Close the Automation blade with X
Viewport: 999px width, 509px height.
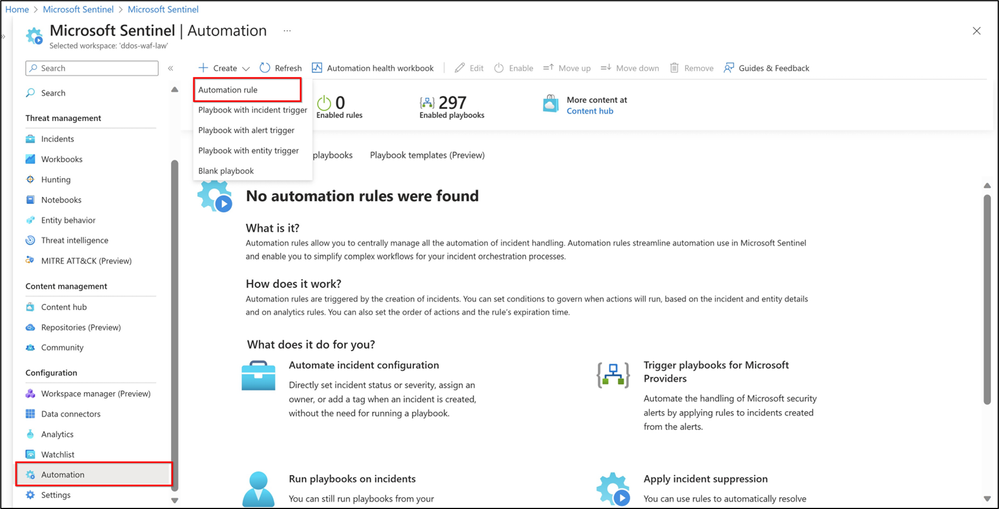977,31
